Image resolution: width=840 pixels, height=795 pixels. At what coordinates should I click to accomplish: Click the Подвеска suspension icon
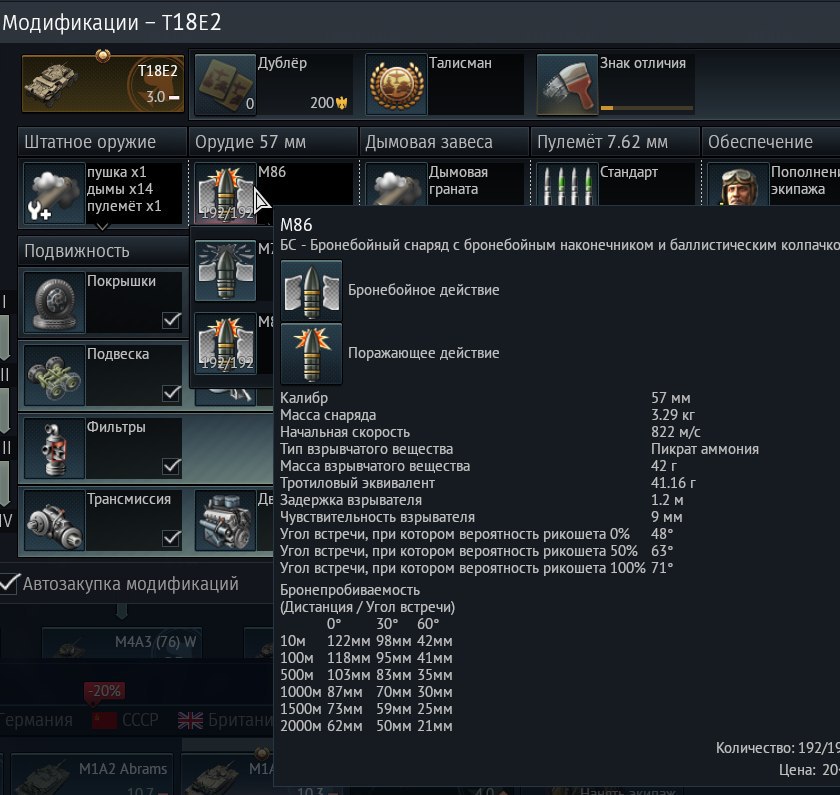pyautogui.click(x=54, y=375)
